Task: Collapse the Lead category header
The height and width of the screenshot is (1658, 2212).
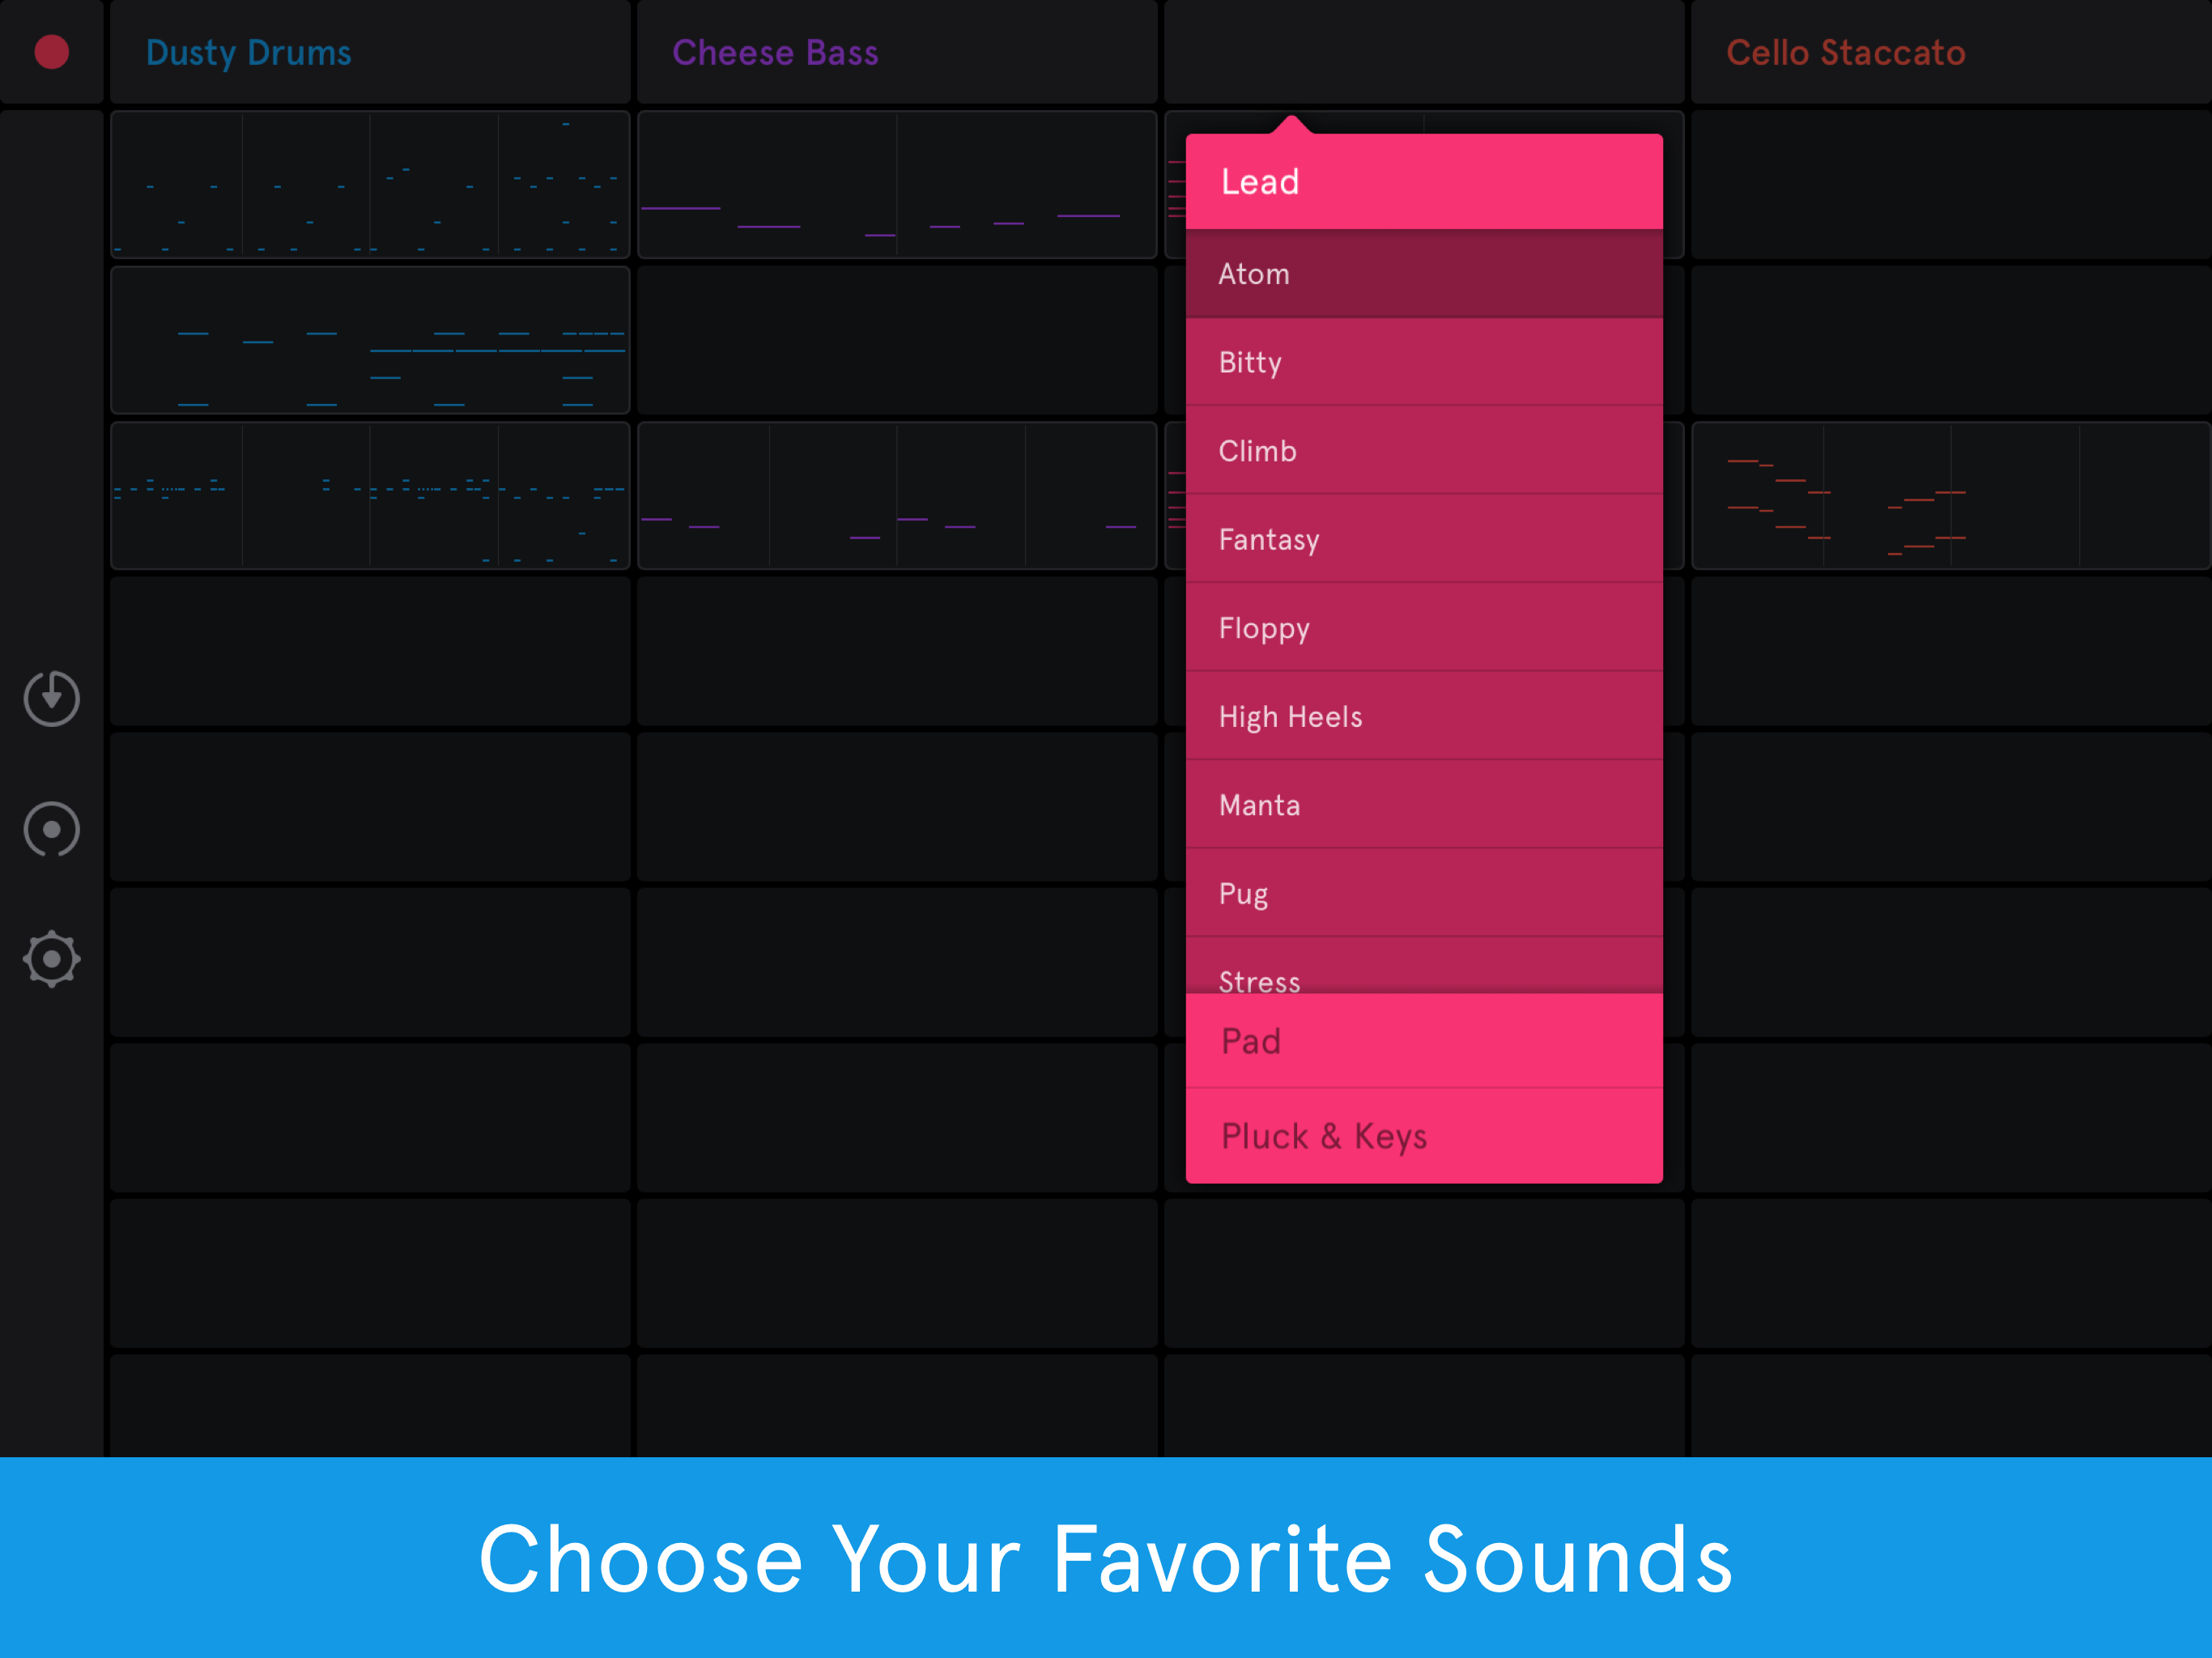Action: (1423, 182)
